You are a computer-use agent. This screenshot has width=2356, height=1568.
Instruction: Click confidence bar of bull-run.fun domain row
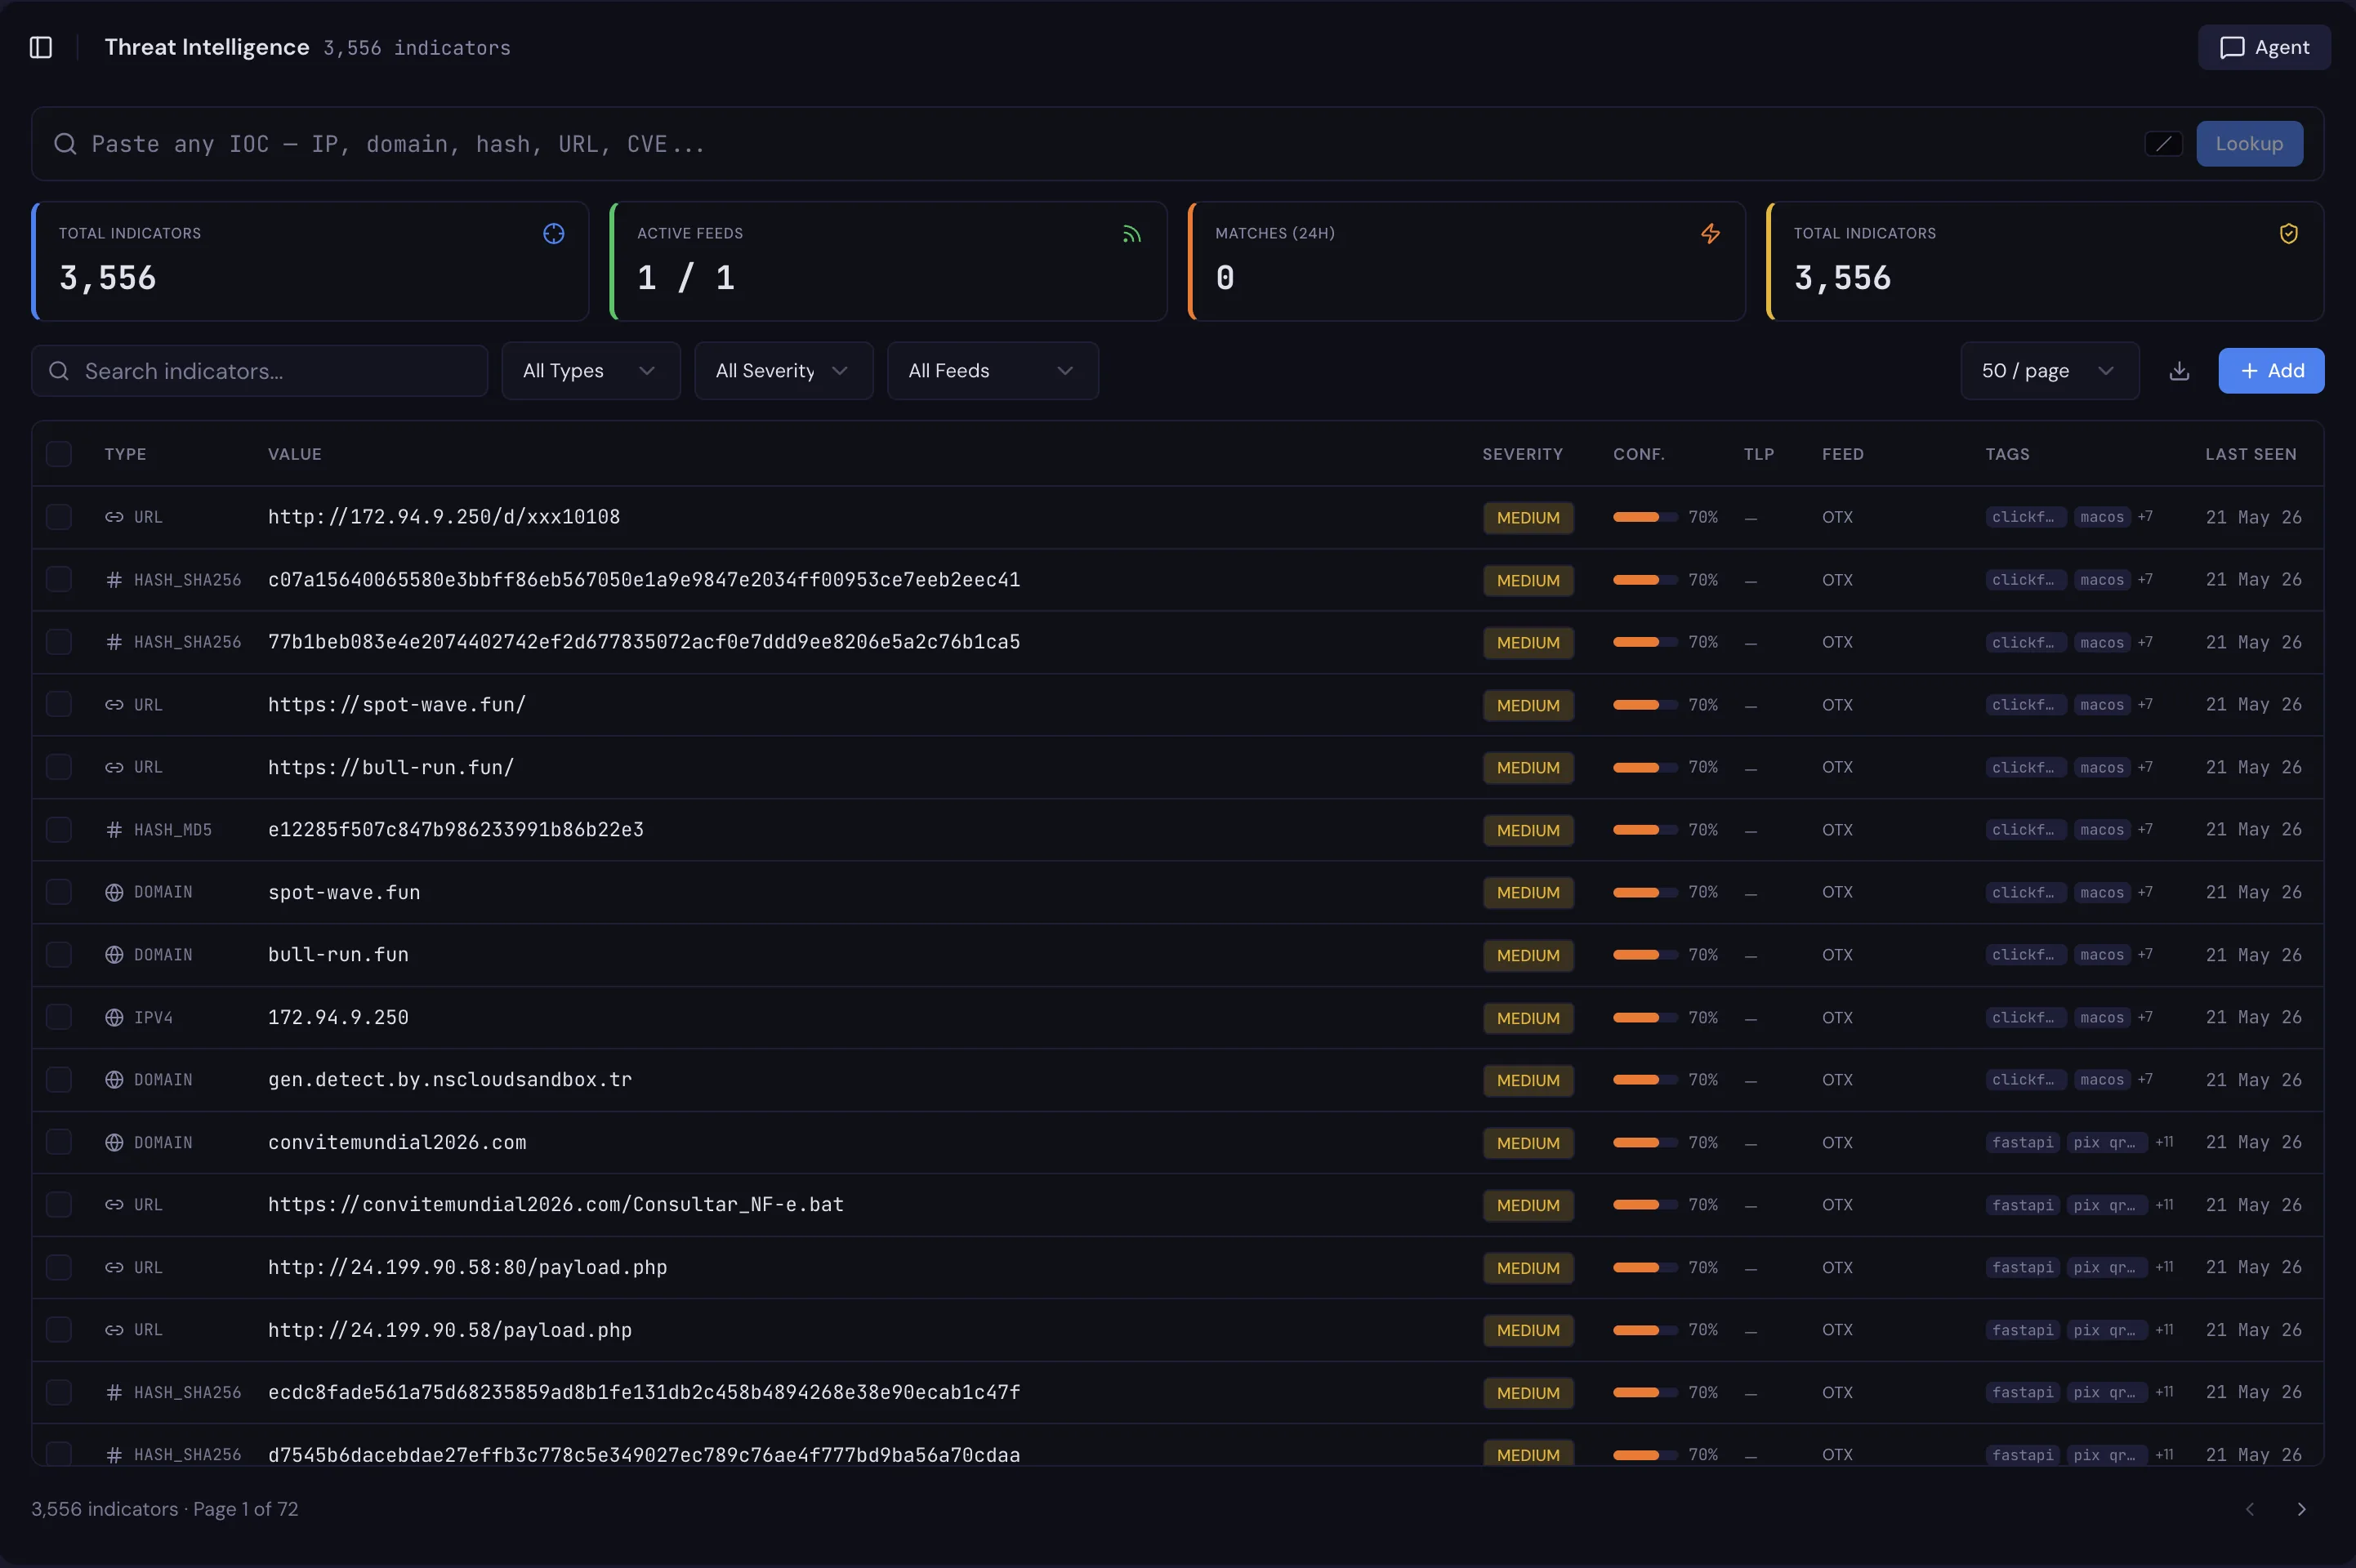click(1645, 955)
